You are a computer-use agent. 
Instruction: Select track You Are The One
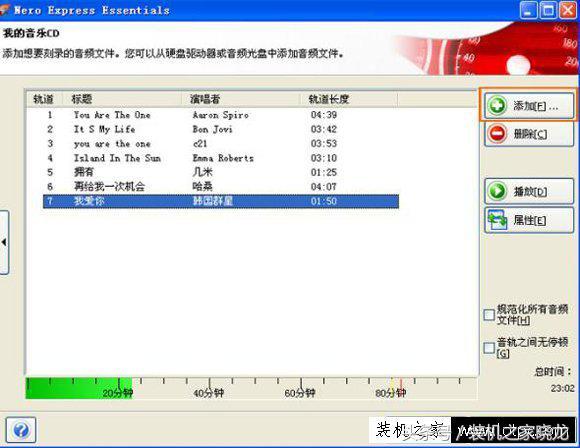(x=221, y=115)
